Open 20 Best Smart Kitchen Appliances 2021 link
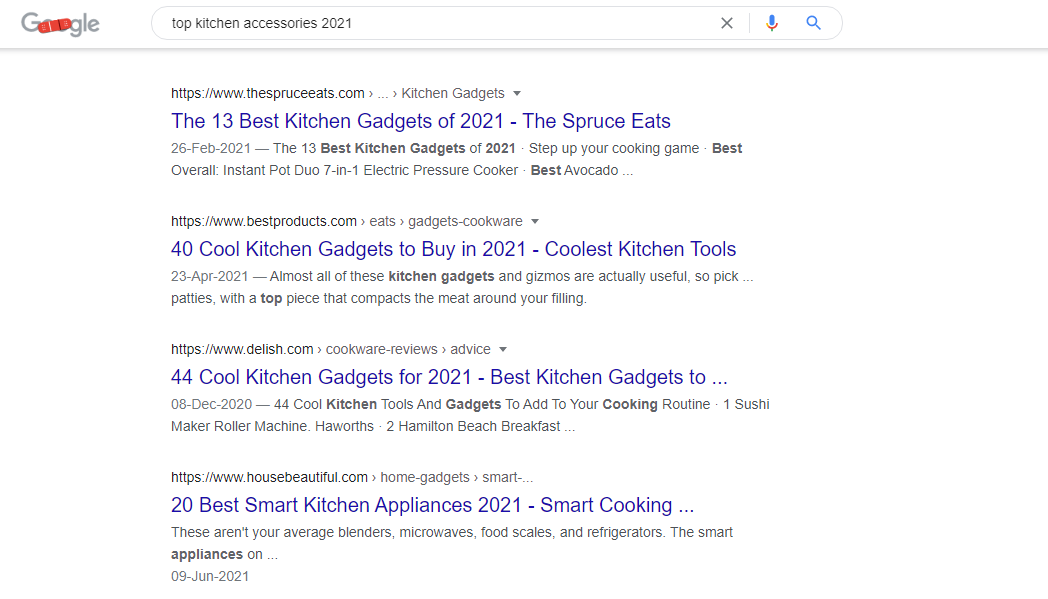This screenshot has width=1048, height=599. coord(432,505)
